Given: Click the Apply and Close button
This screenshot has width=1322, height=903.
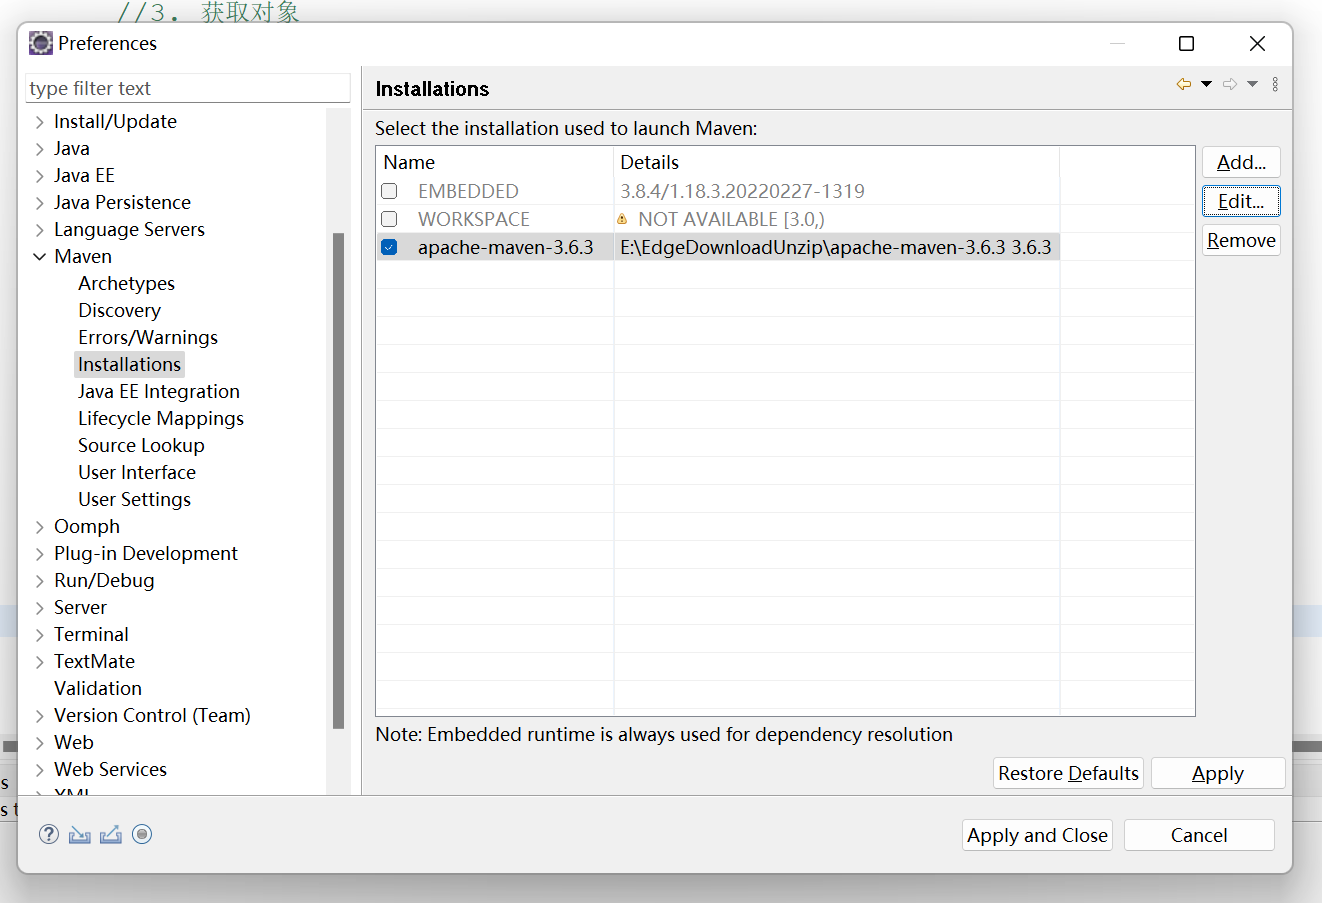Looking at the screenshot, I should (x=1038, y=835).
